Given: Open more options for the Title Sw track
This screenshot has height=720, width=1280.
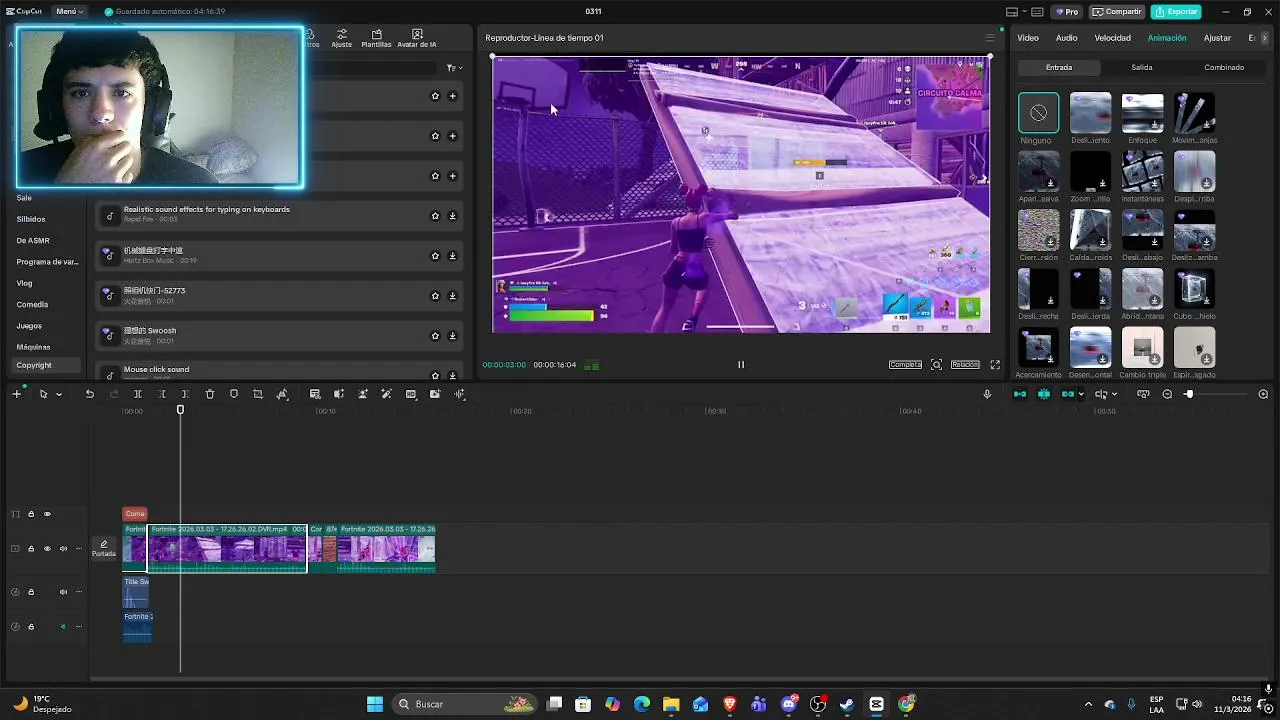Looking at the screenshot, I should pos(79,592).
